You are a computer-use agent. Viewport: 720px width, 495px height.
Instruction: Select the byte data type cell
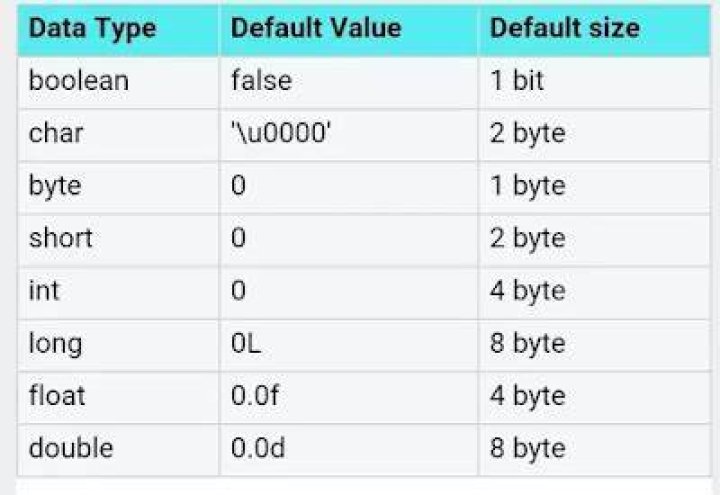(x=118, y=187)
